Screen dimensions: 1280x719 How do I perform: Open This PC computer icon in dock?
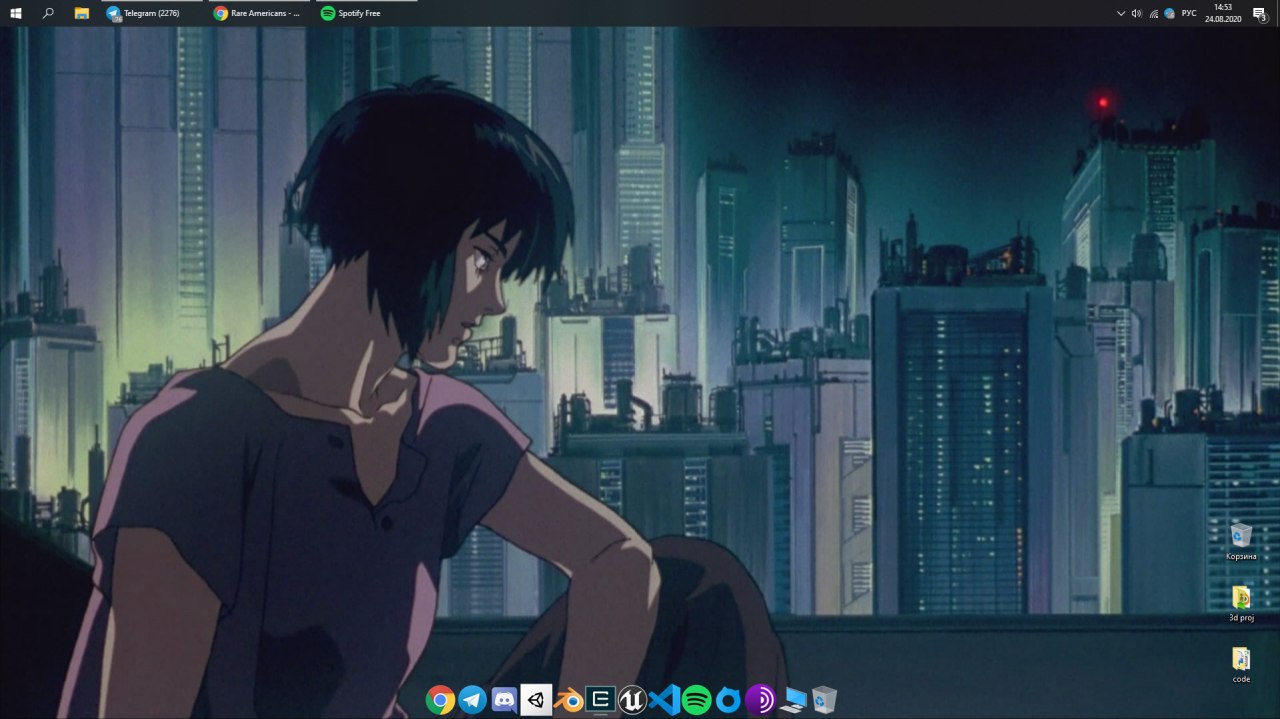pos(793,699)
